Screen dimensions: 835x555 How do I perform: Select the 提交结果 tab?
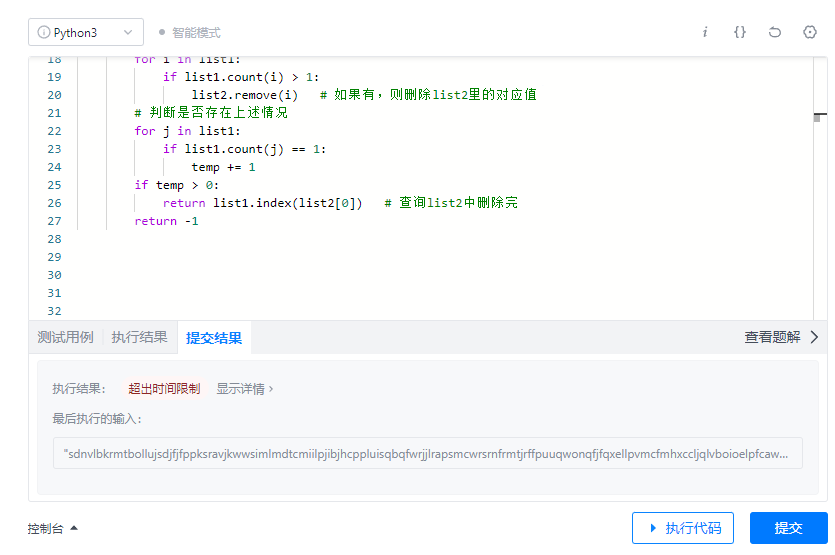pos(214,338)
